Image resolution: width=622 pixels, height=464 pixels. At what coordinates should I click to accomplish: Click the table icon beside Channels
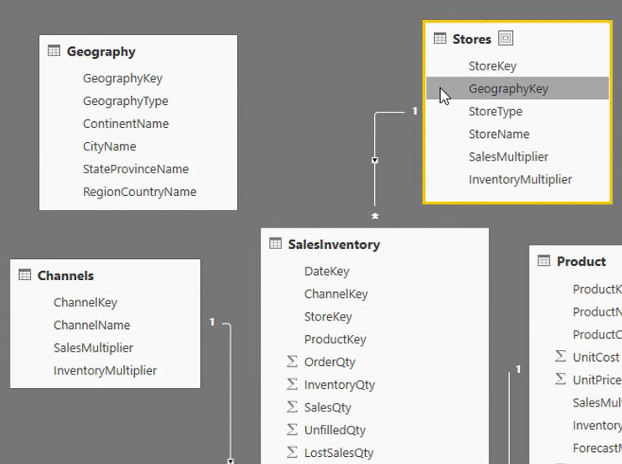[25, 274]
